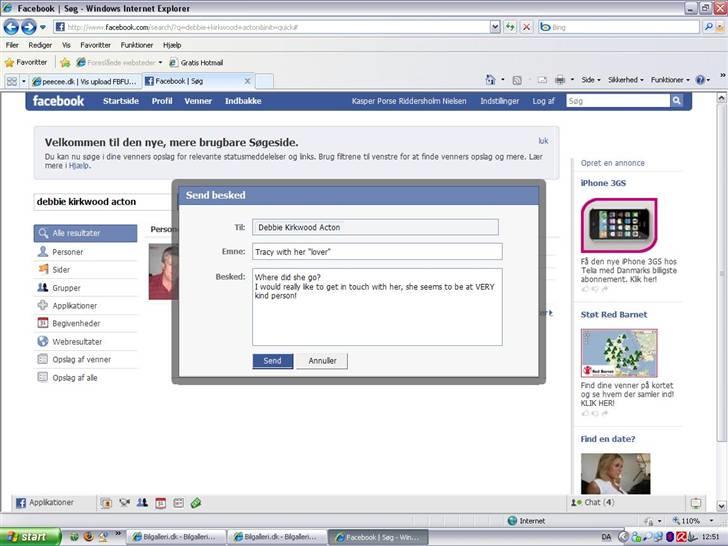Open the Filer menu

tap(13, 45)
